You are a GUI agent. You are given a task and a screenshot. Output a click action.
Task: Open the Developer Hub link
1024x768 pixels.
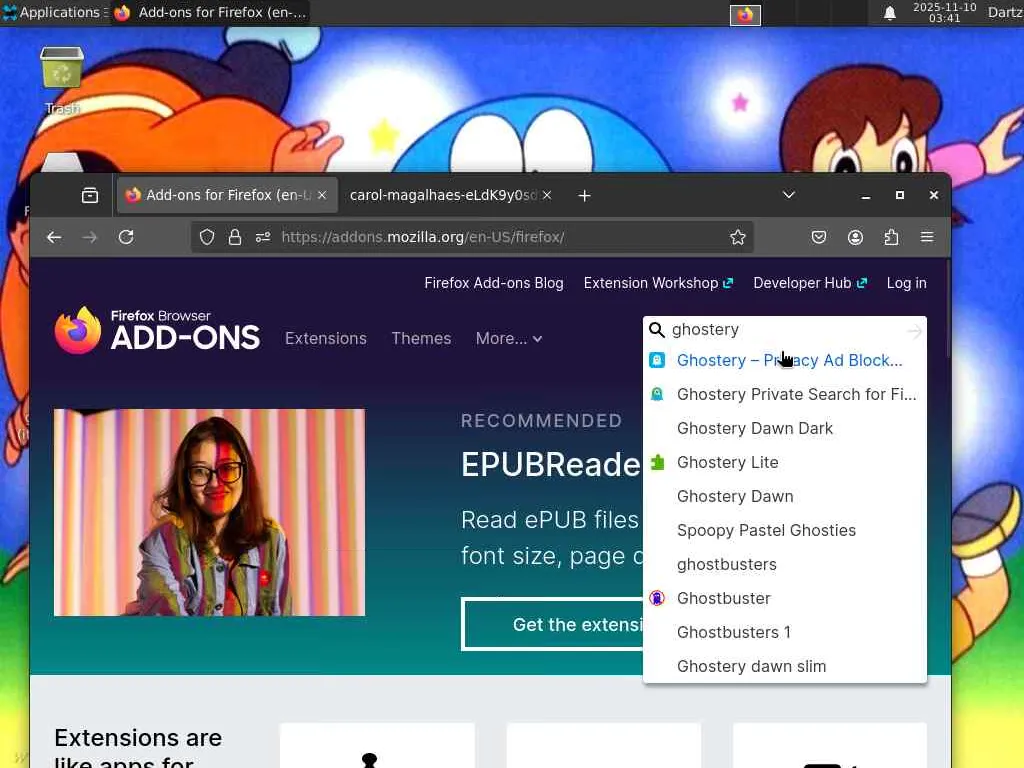click(810, 283)
